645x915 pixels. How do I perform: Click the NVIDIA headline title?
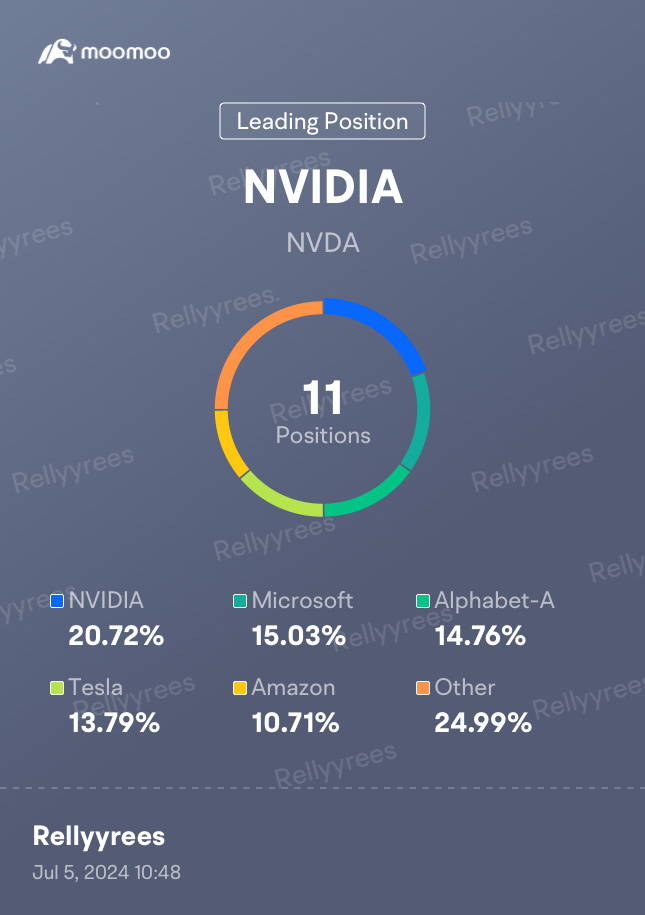tap(323, 187)
